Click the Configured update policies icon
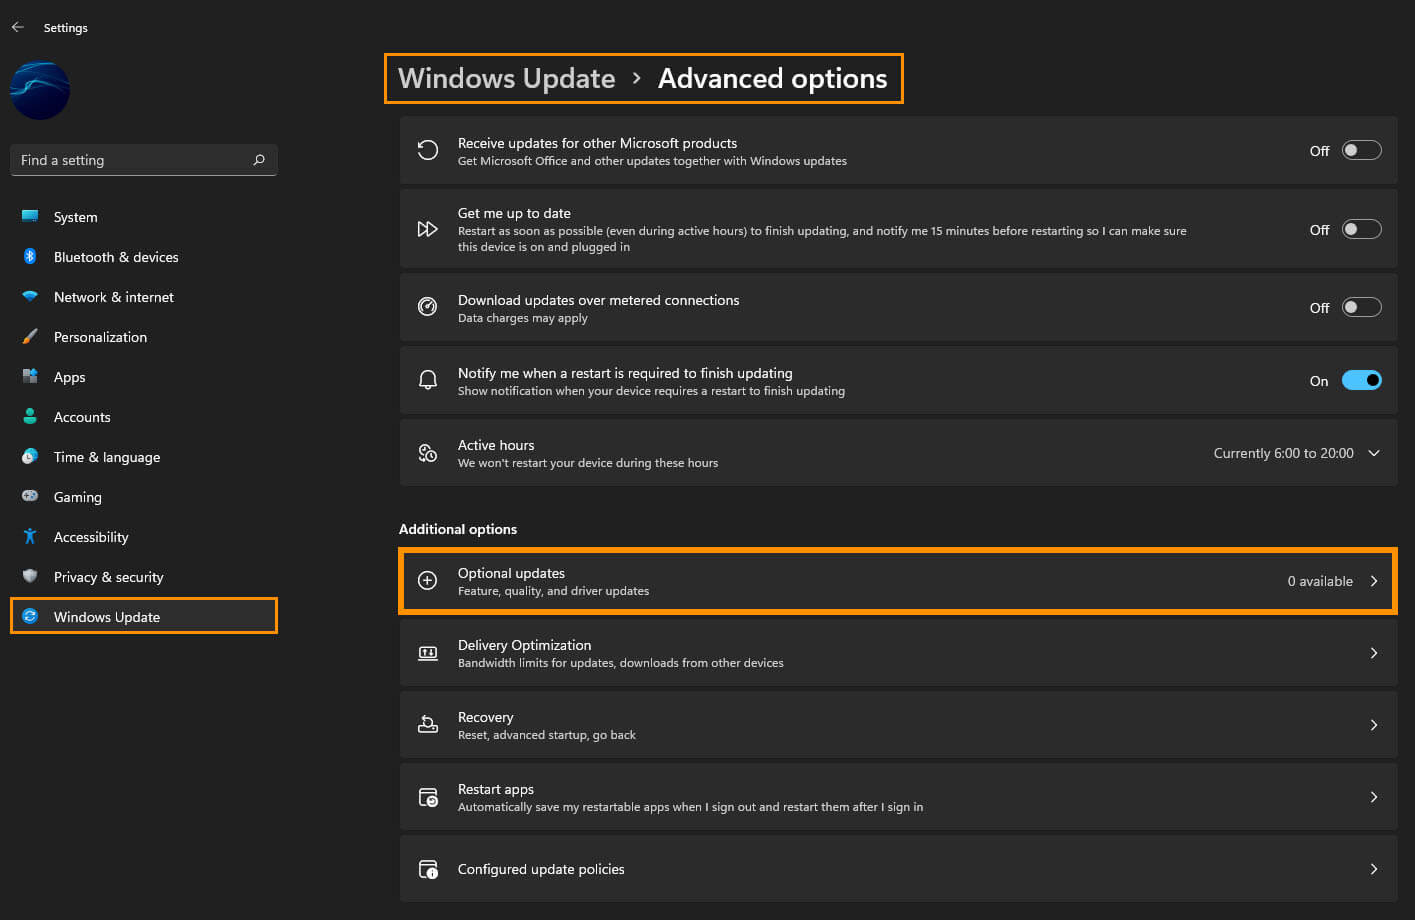The height and width of the screenshot is (920, 1415). [x=427, y=869]
